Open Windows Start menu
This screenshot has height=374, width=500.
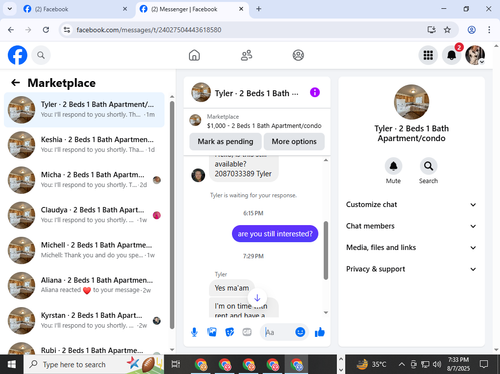(12, 364)
